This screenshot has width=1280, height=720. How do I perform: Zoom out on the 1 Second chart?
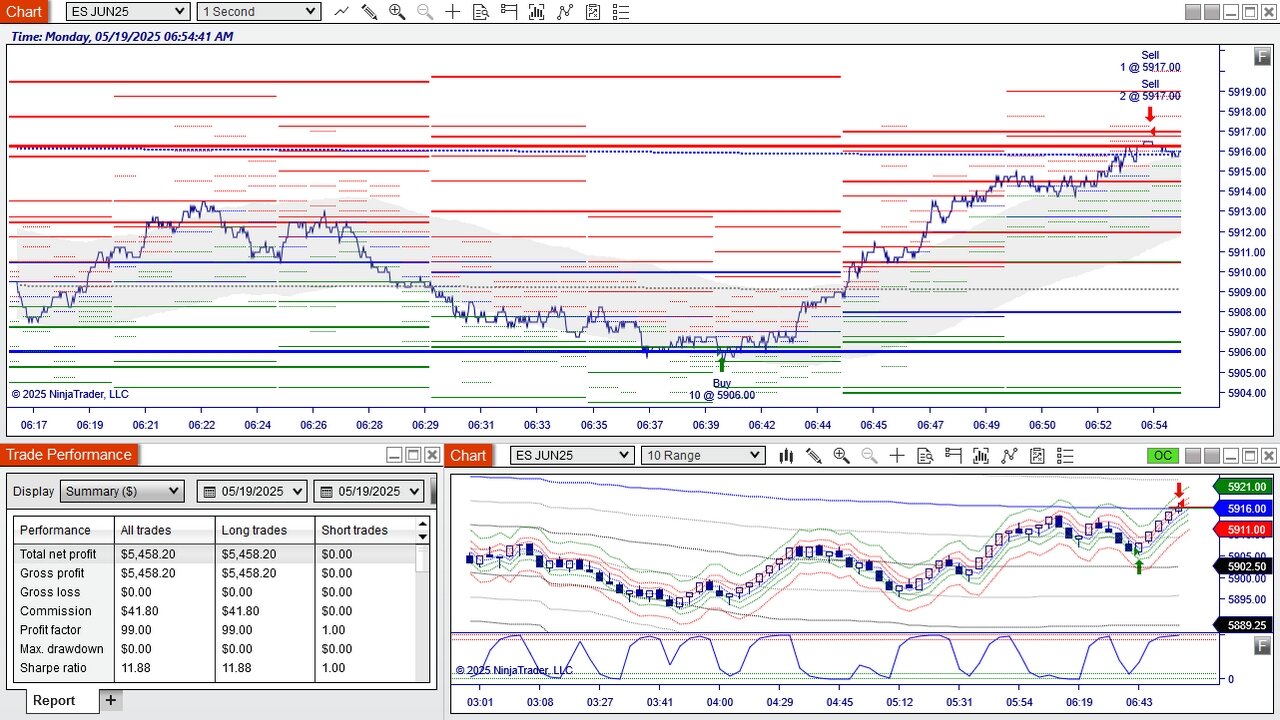[x=425, y=12]
